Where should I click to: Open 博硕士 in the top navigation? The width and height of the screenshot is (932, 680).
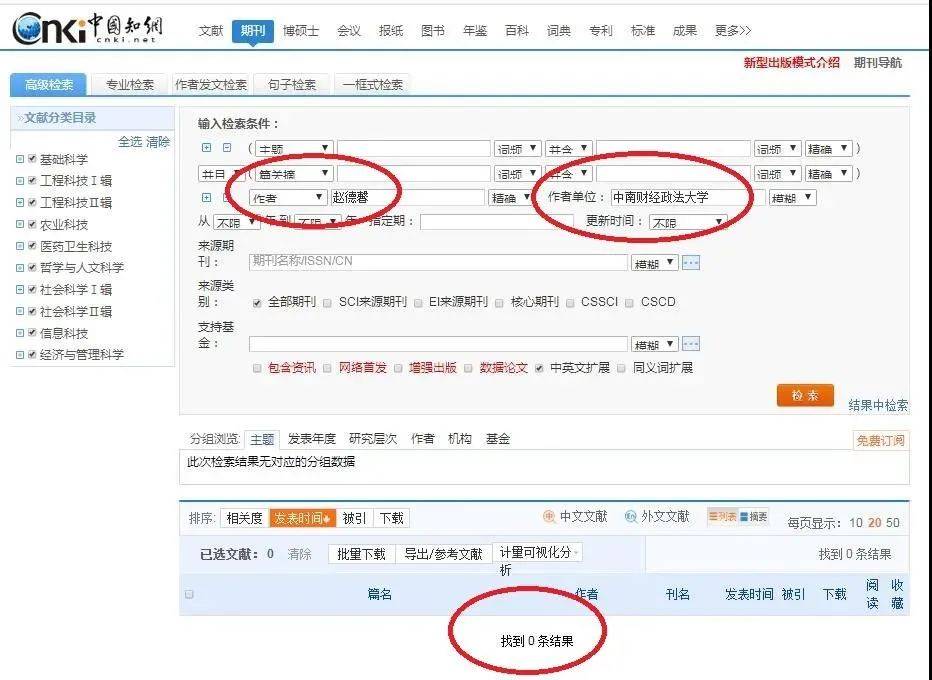pyautogui.click(x=299, y=31)
